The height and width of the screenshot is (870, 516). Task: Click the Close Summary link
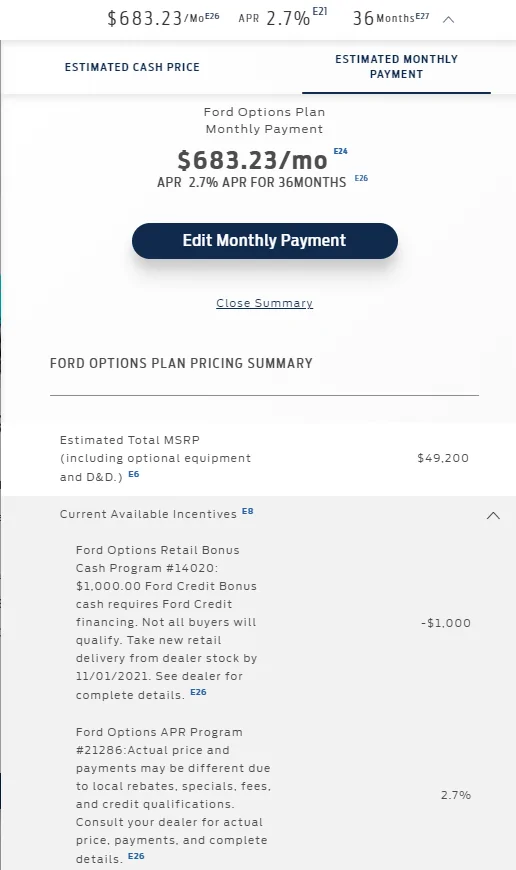pyautogui.click(x=265, y=303)
